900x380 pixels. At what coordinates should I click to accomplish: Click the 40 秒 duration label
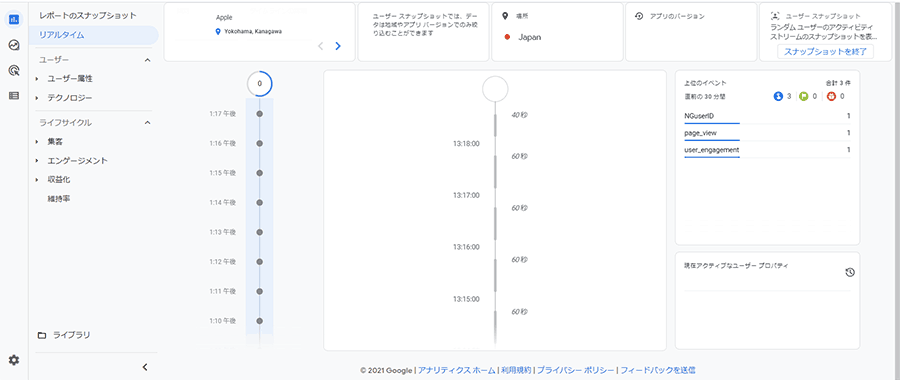coord(519,115)
